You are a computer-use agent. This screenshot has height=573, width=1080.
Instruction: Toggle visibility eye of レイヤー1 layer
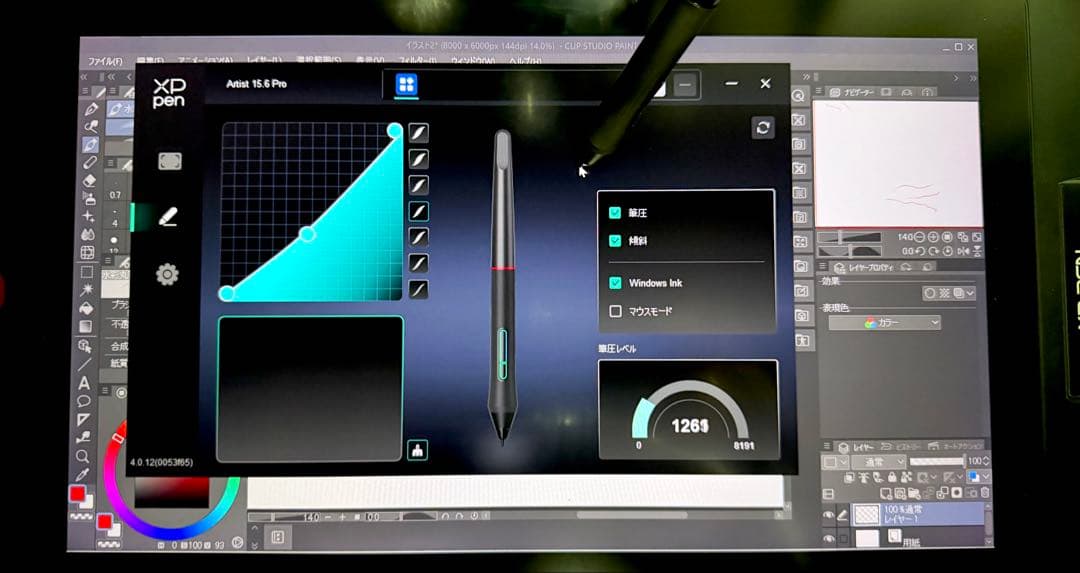pos(828,514)
